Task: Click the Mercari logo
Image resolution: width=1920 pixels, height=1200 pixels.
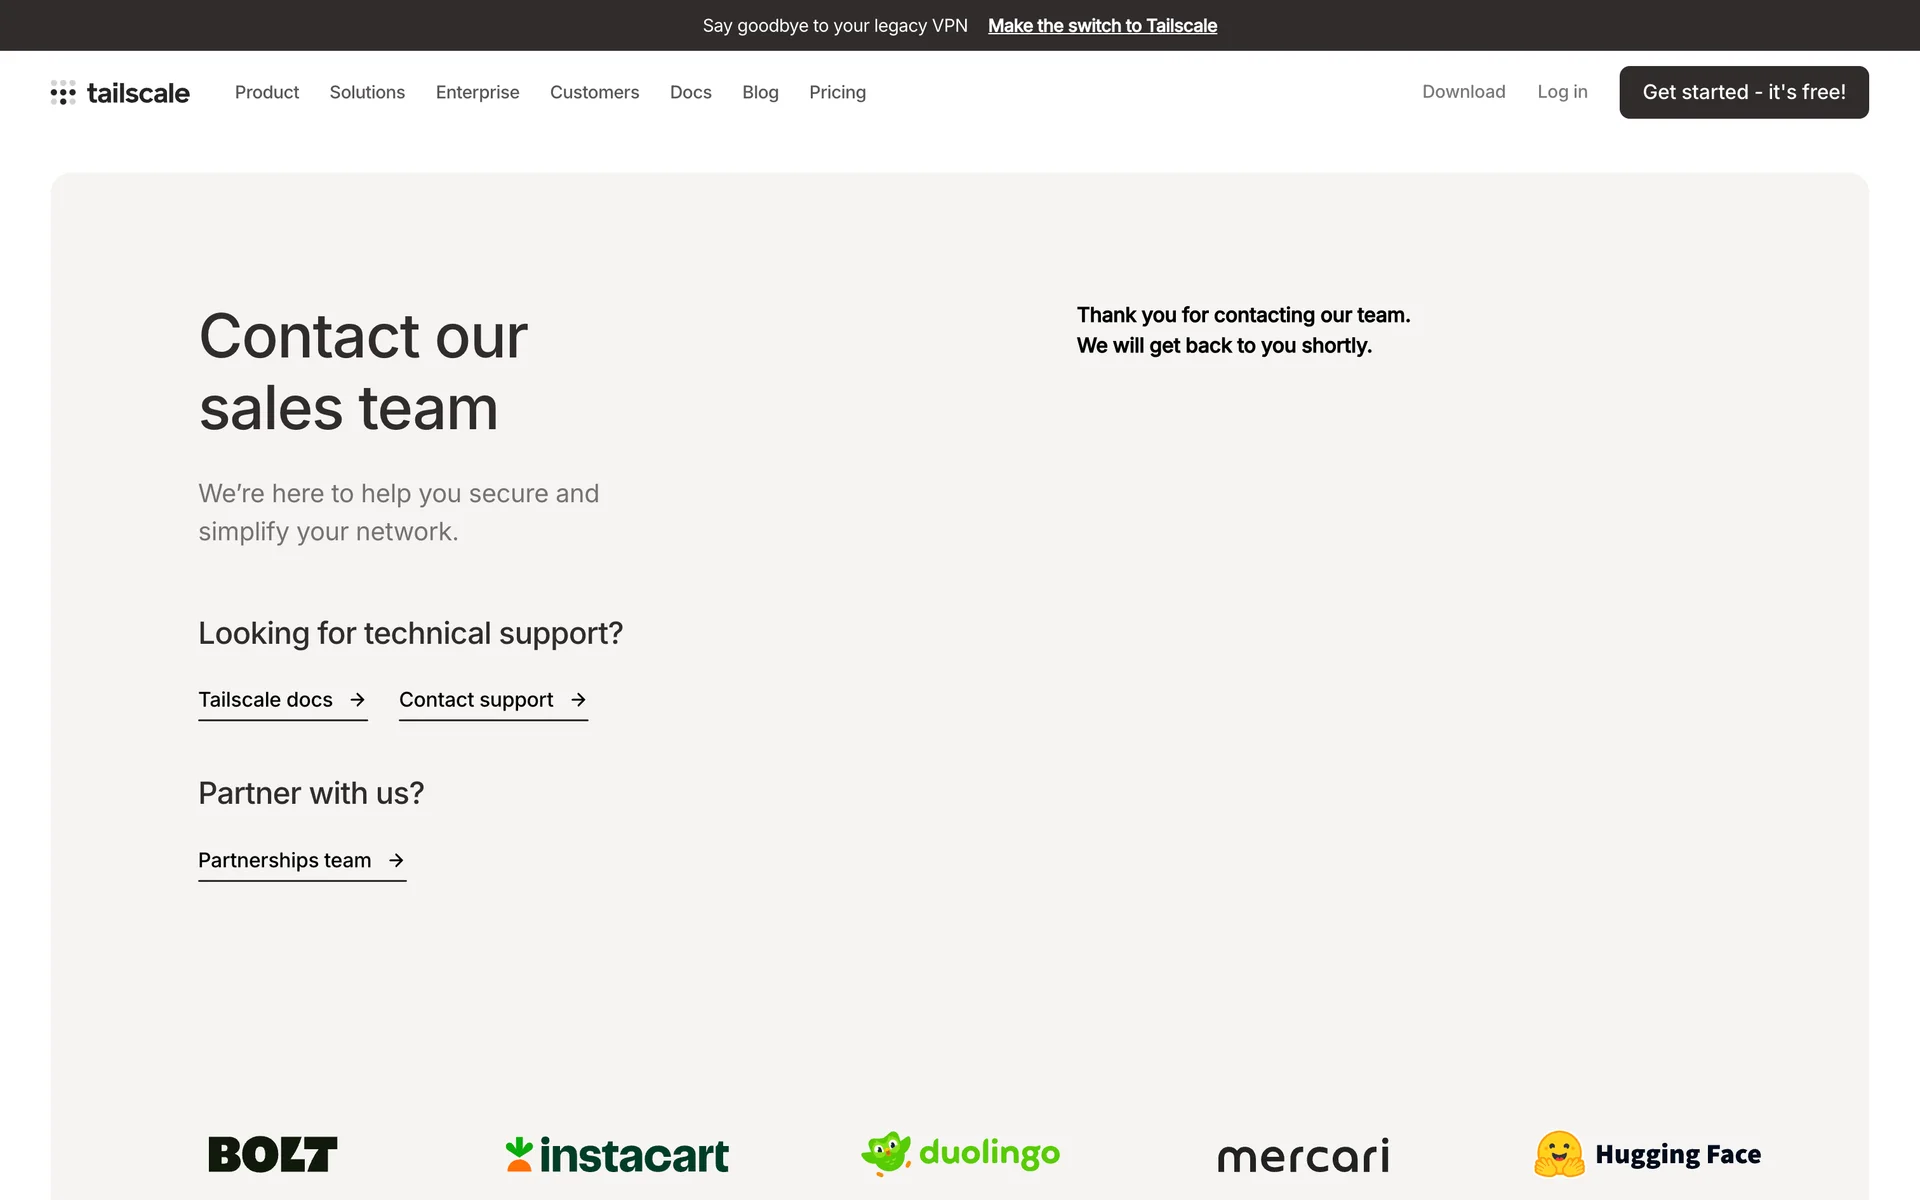Action: tap(1303, 1156)
